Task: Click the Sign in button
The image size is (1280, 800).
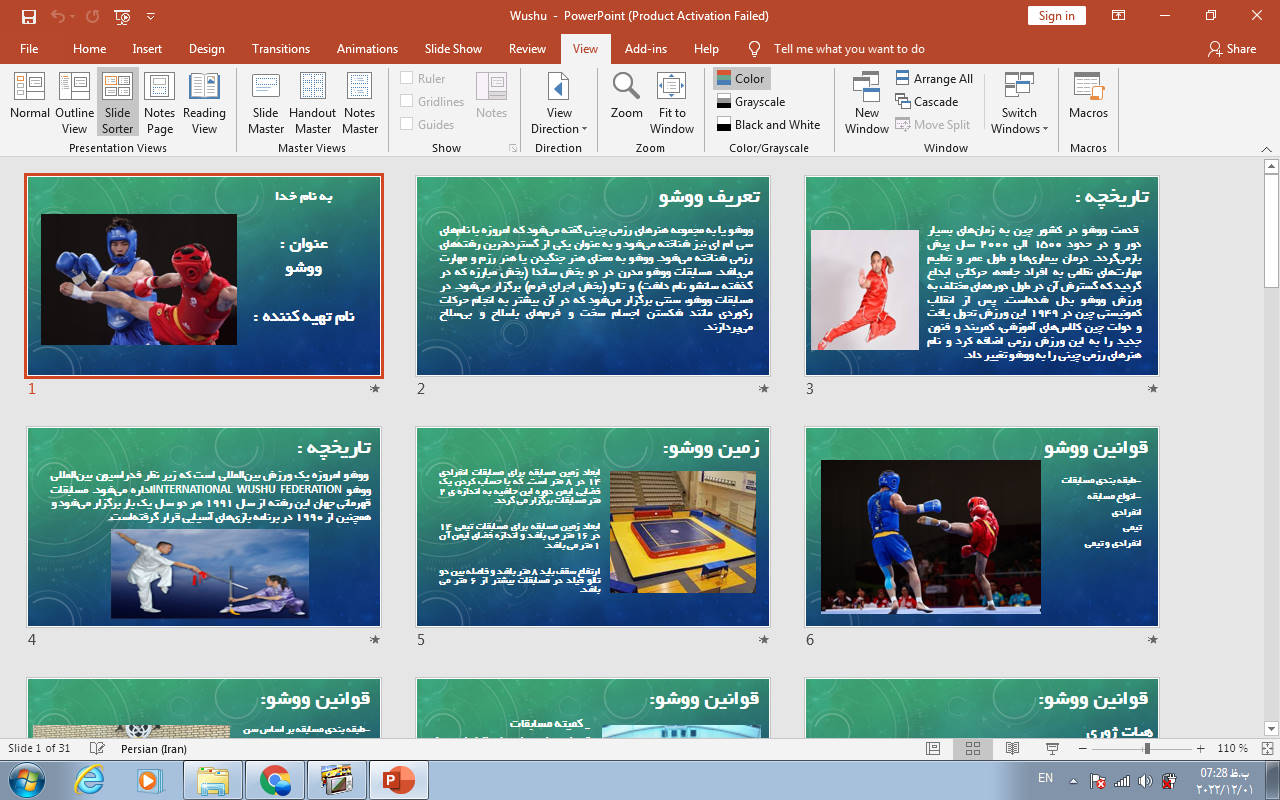Action: point(1056,16)
